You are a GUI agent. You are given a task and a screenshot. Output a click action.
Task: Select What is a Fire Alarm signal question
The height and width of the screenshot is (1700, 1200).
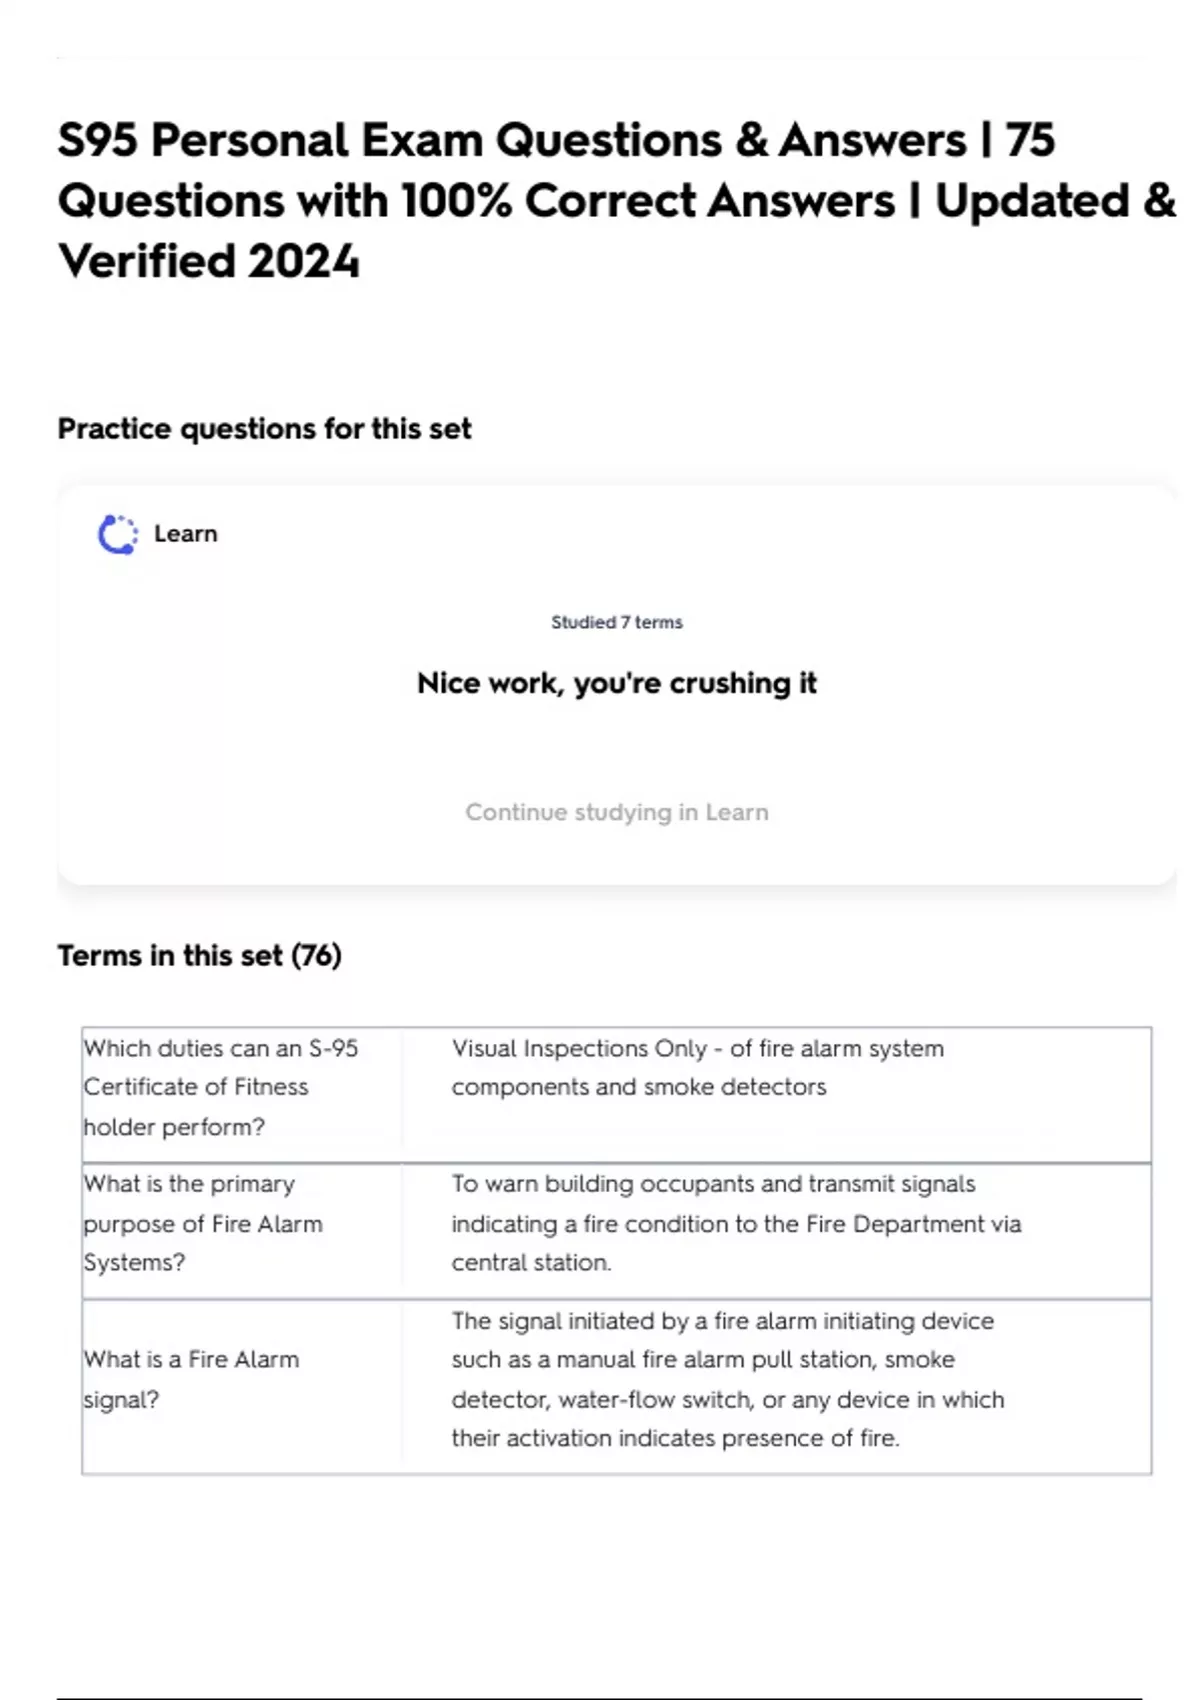tap(242, 1380)
